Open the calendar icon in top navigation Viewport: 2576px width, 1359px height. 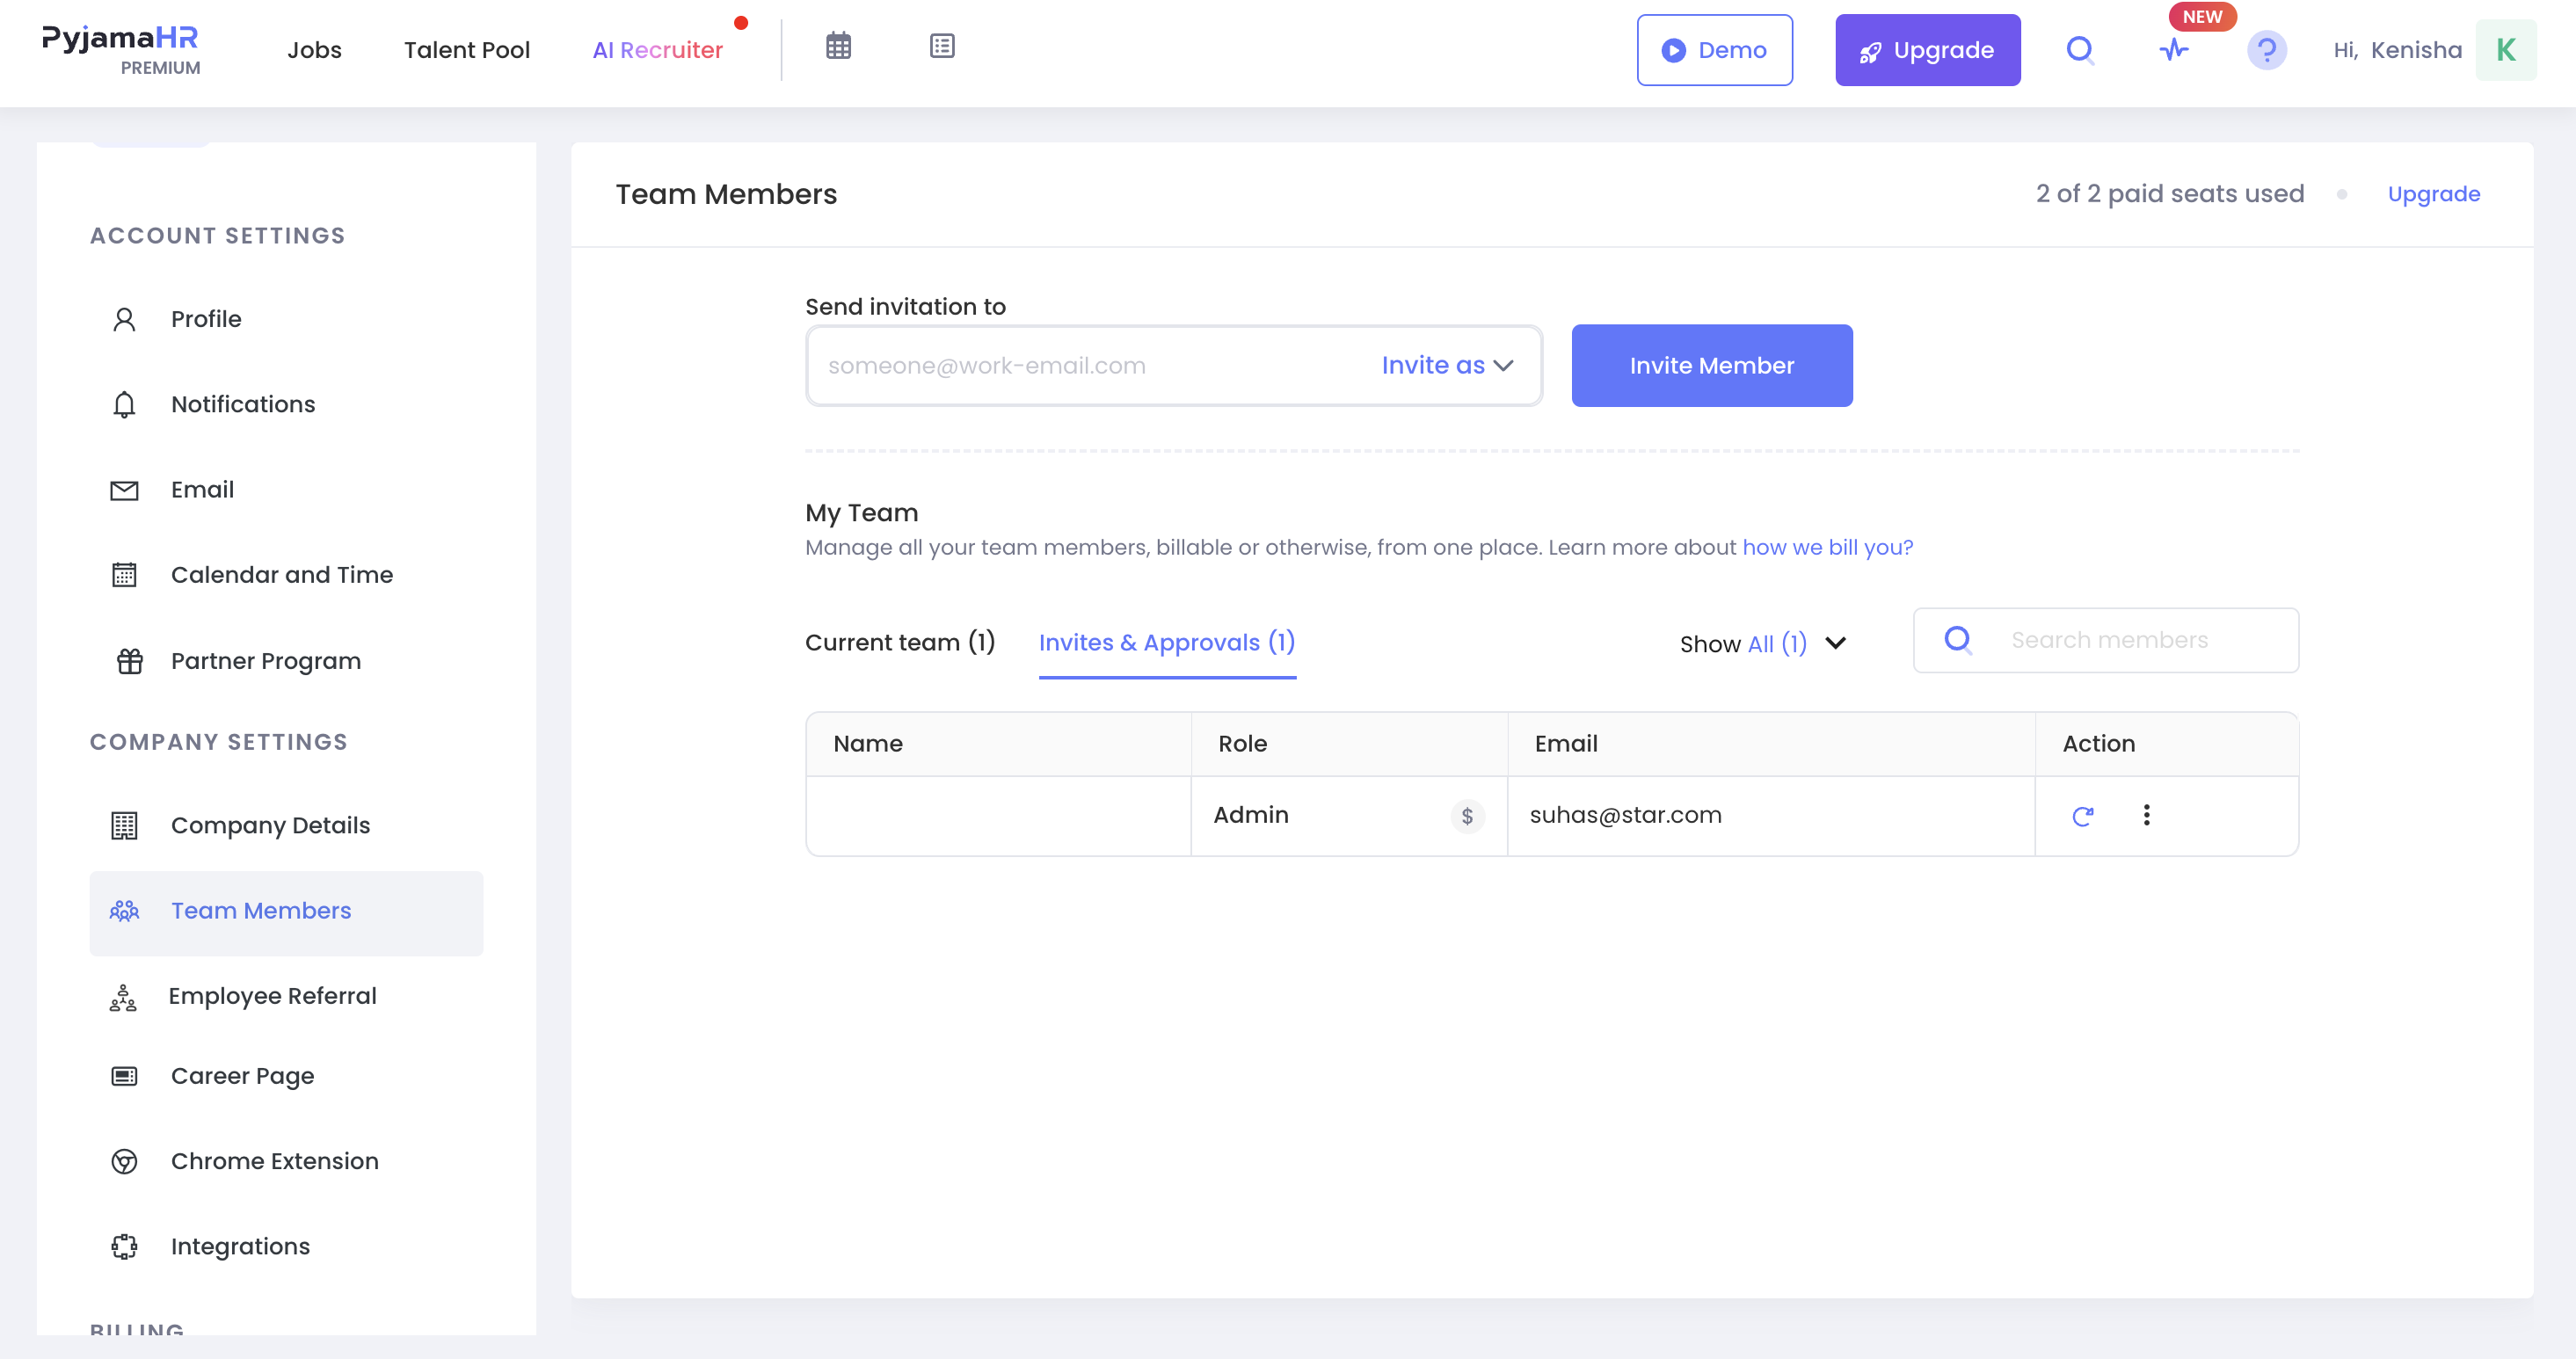[x=838, y=46]
